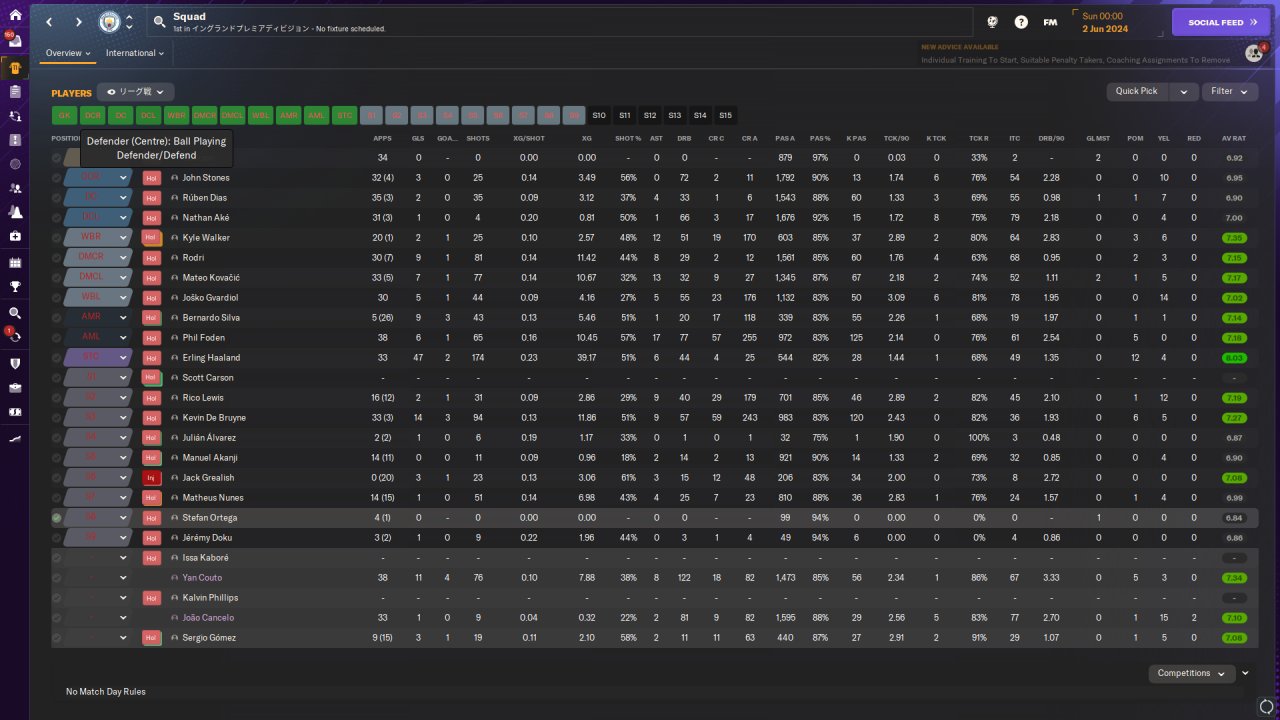Open the Medical Centre first-aid icon
Image resolution: width=1280 pixels, height=720 pixels.
pyautogui.click(x=14, y=236)
